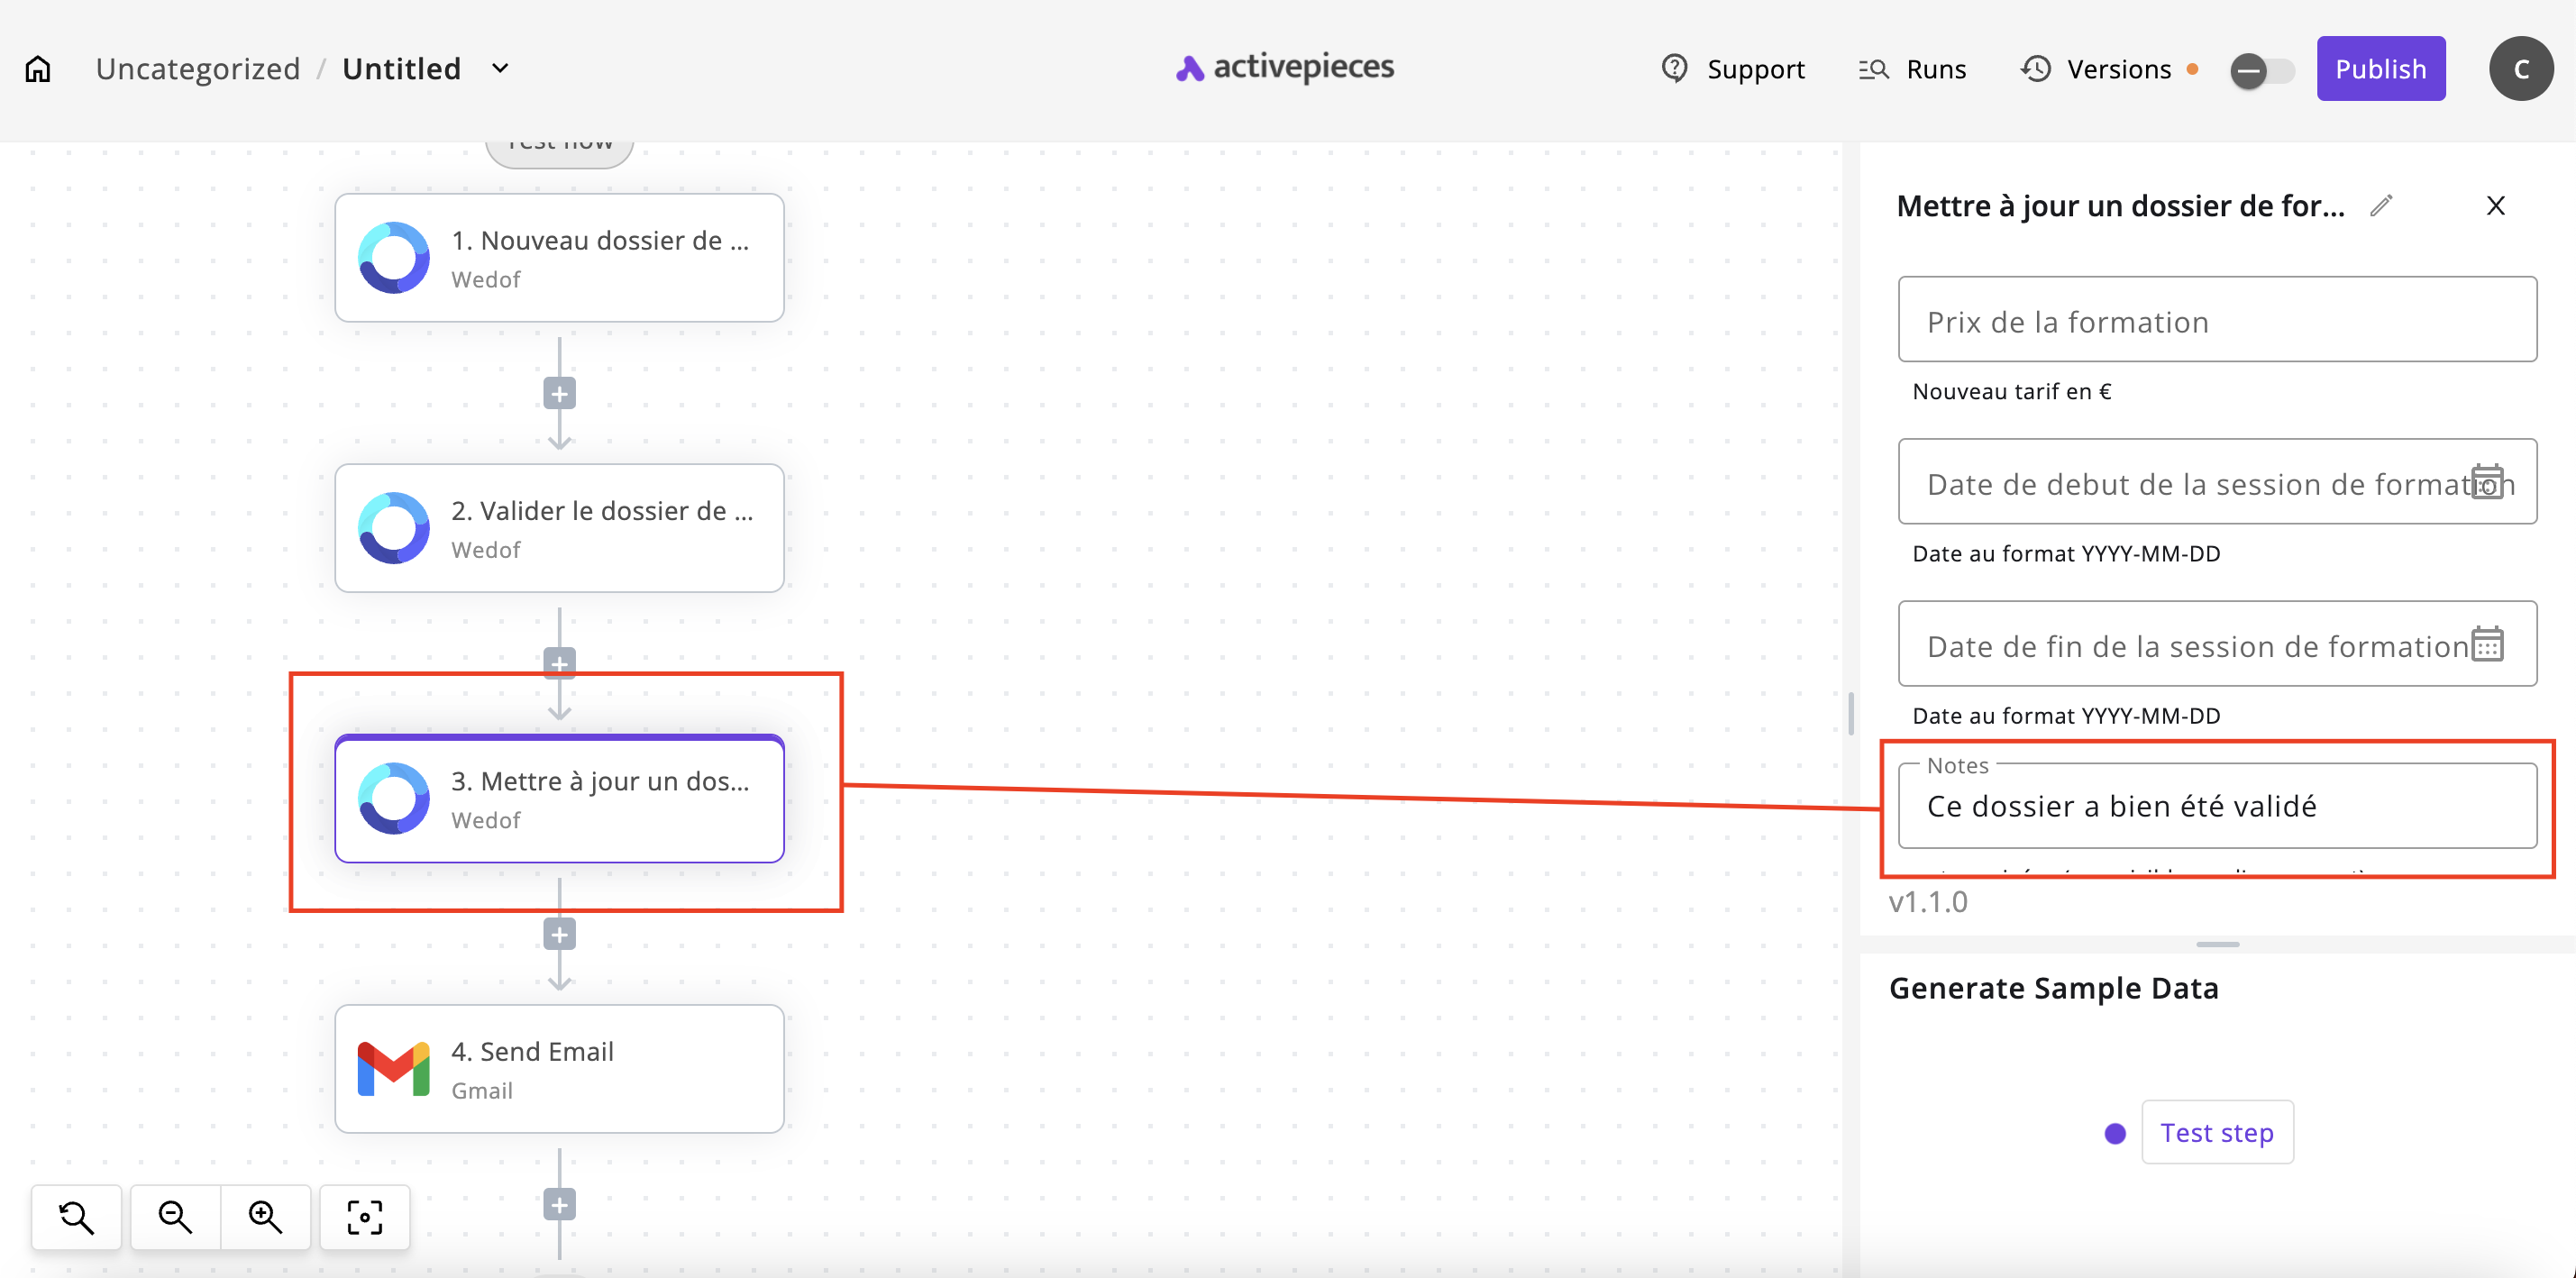The image size is (2576, 1278).
Task: Add step after Nouveau dossier trigger
Action: pyautogui.click(x=559, y=394)
